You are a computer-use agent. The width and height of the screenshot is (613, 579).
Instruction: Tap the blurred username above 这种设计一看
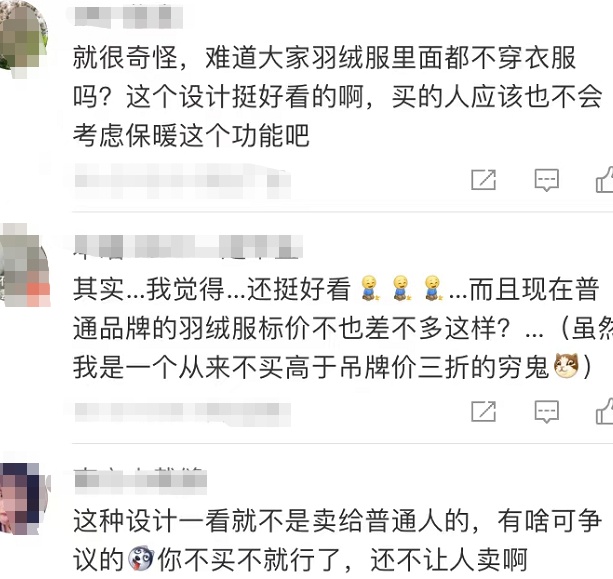coord(141,480)
